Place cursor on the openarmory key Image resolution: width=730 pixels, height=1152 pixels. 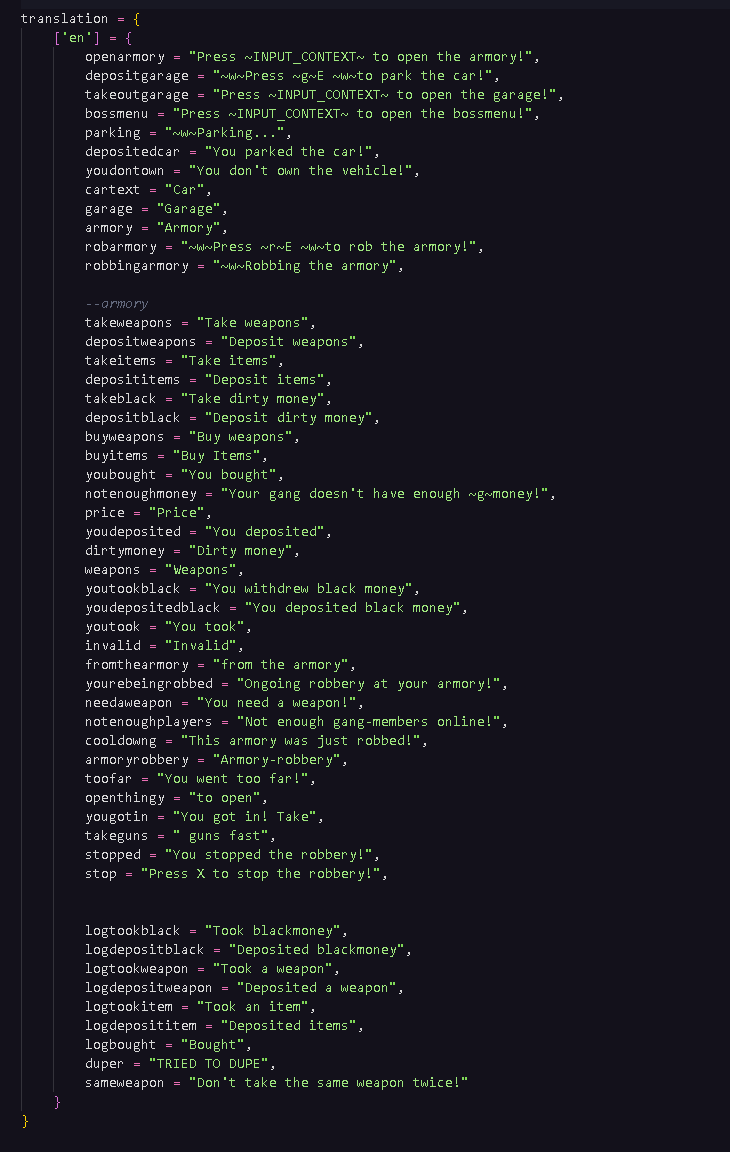click(124, 57)
